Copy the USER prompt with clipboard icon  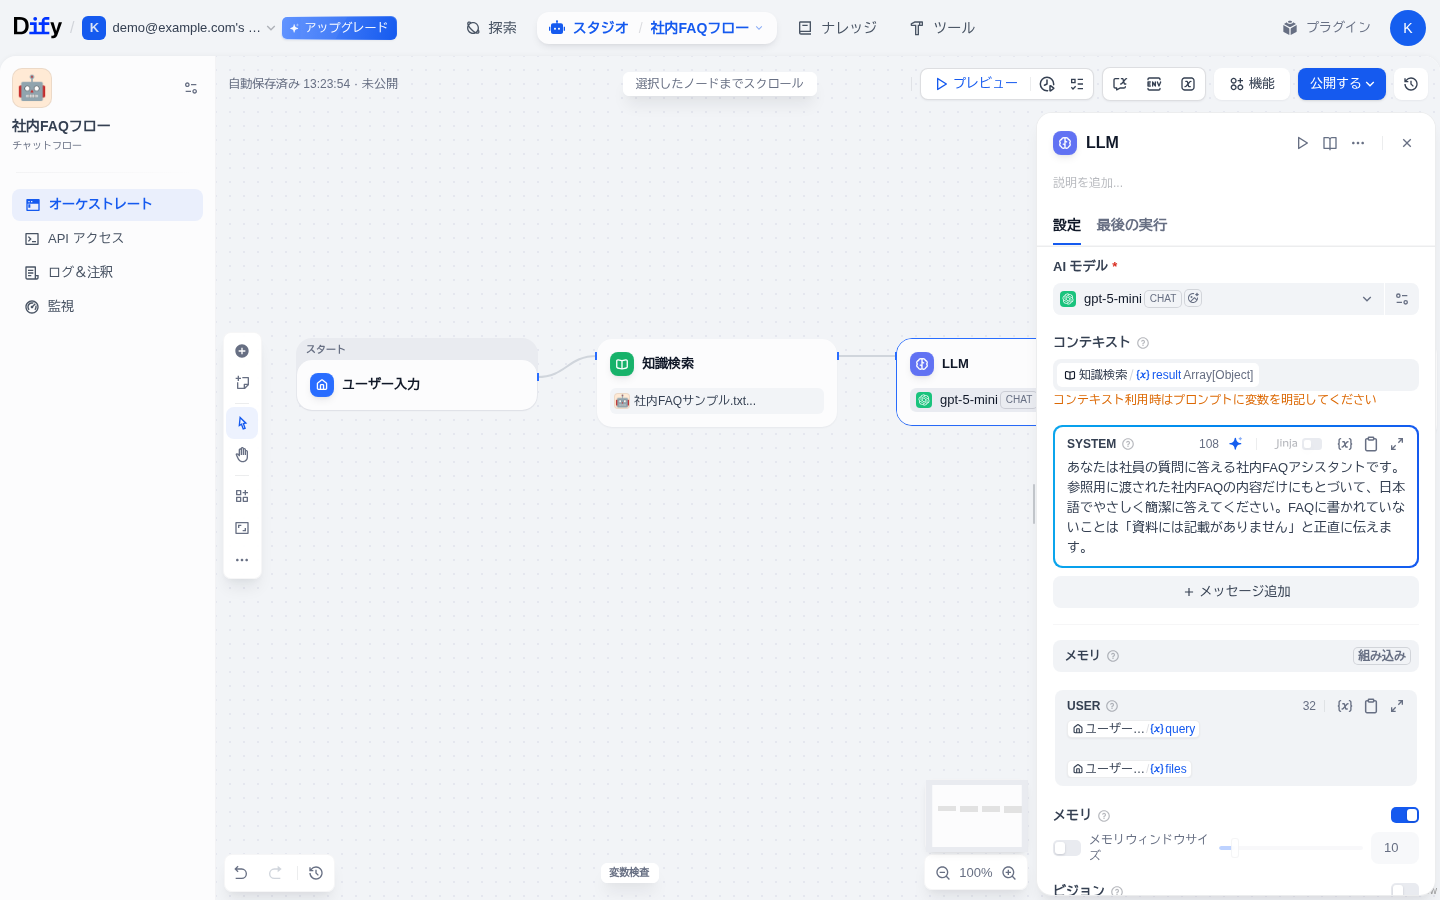point(1371,706)
